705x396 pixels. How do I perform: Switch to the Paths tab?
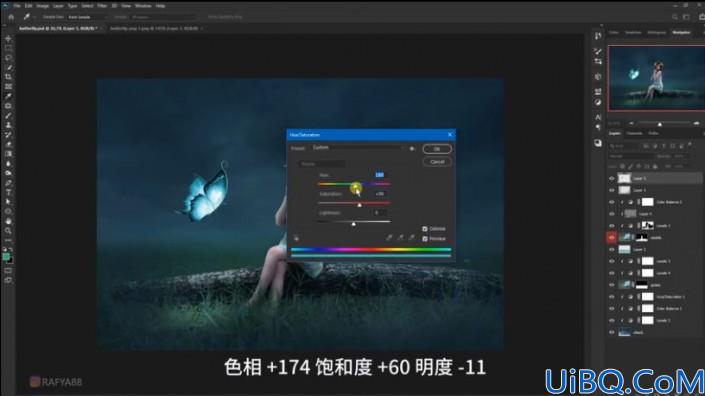click(x=653, y=133)
